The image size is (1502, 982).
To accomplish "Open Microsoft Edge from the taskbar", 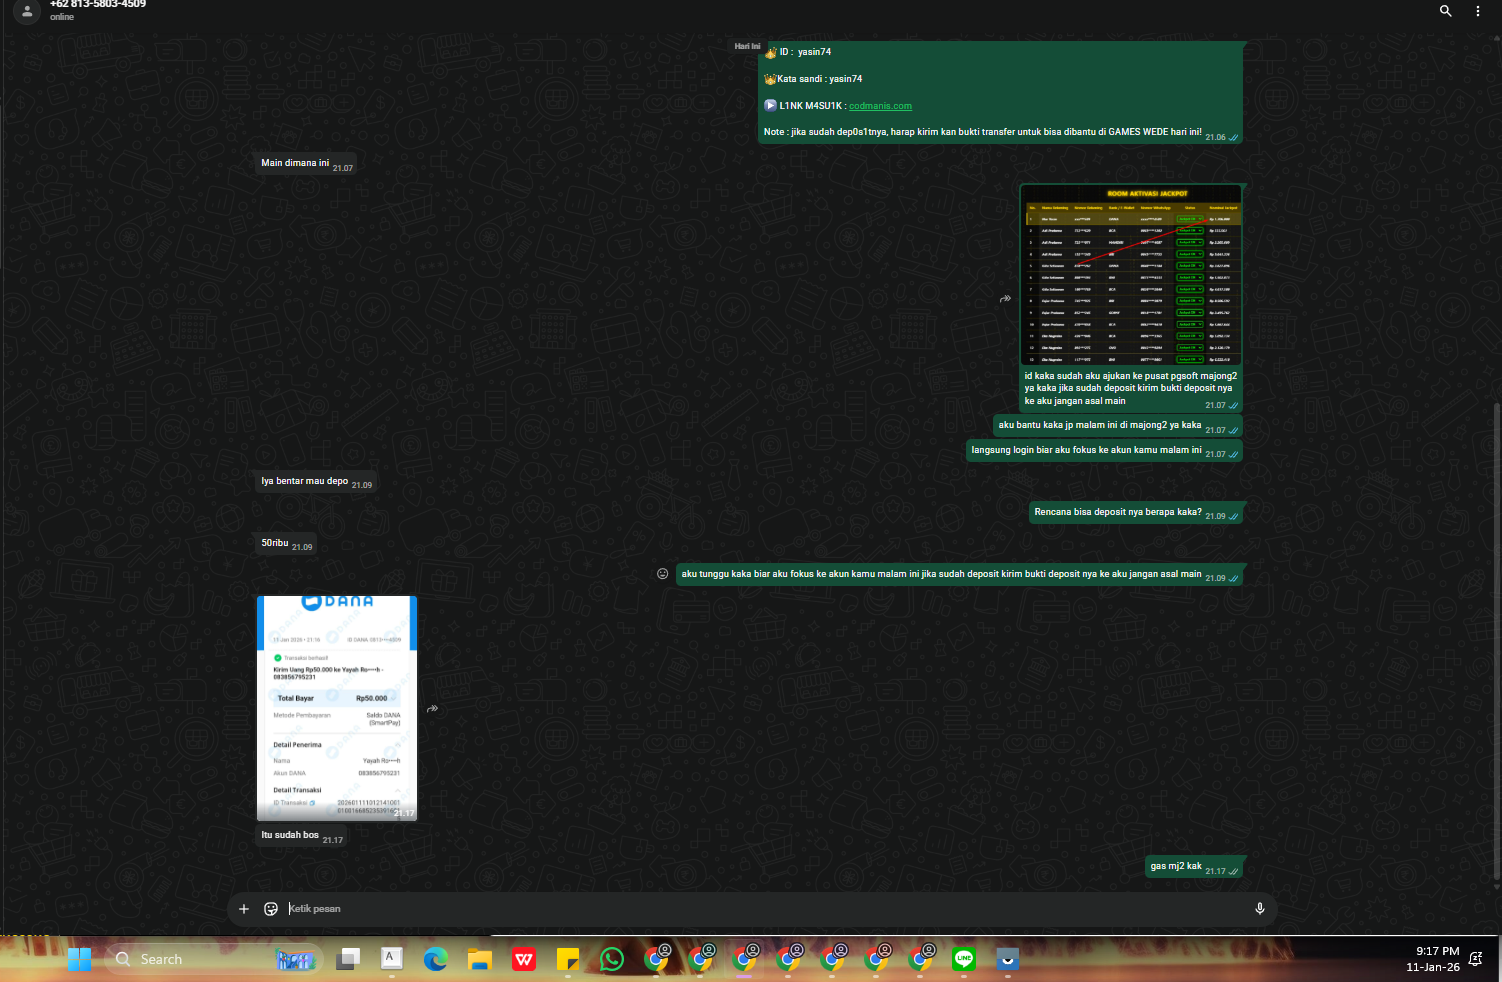I will (435, 960).
